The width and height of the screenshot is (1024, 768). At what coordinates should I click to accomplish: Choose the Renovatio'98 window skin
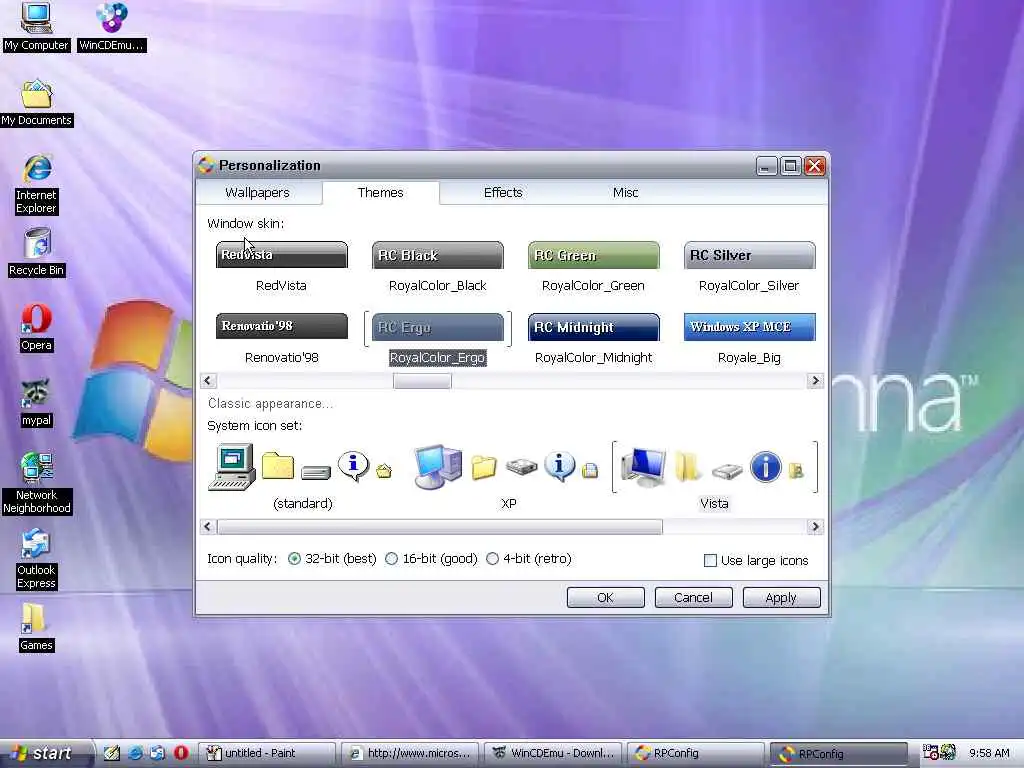[x=281, y=338]
